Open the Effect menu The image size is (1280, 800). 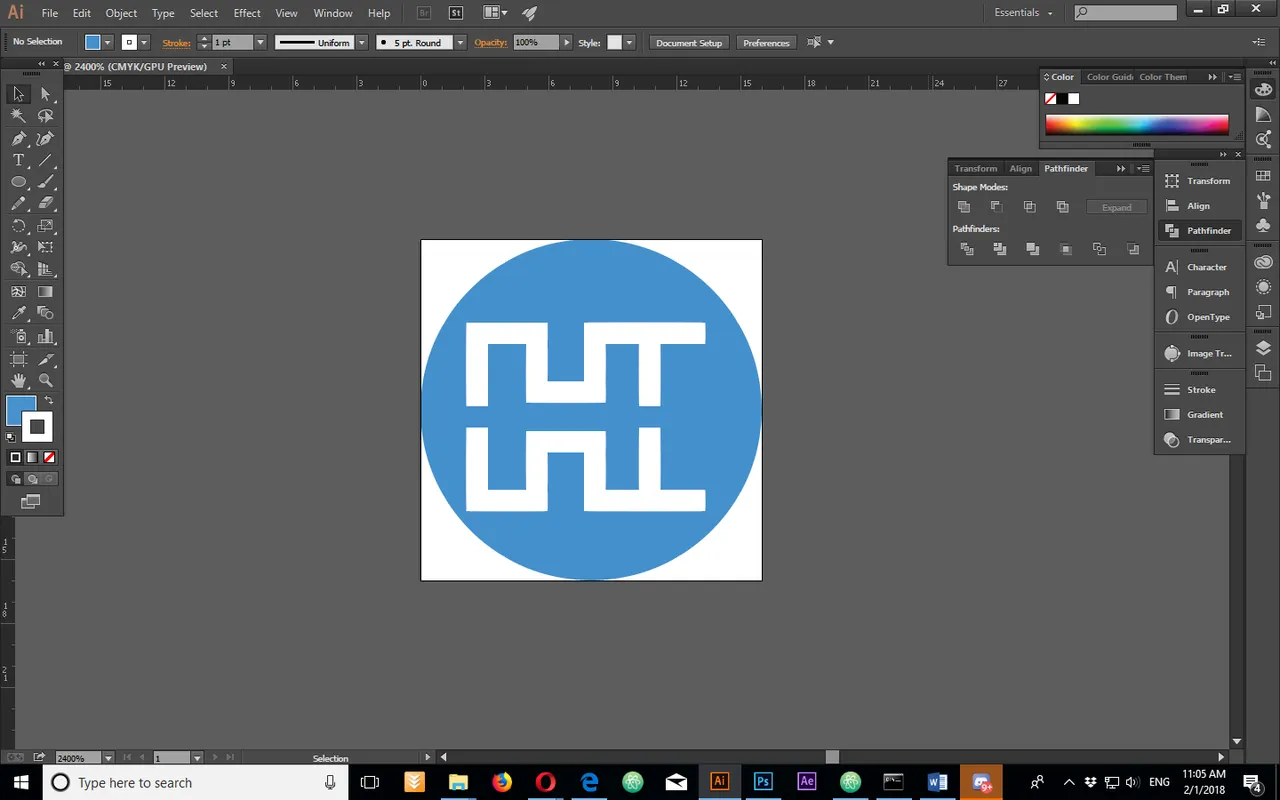[x=247, y=13]
